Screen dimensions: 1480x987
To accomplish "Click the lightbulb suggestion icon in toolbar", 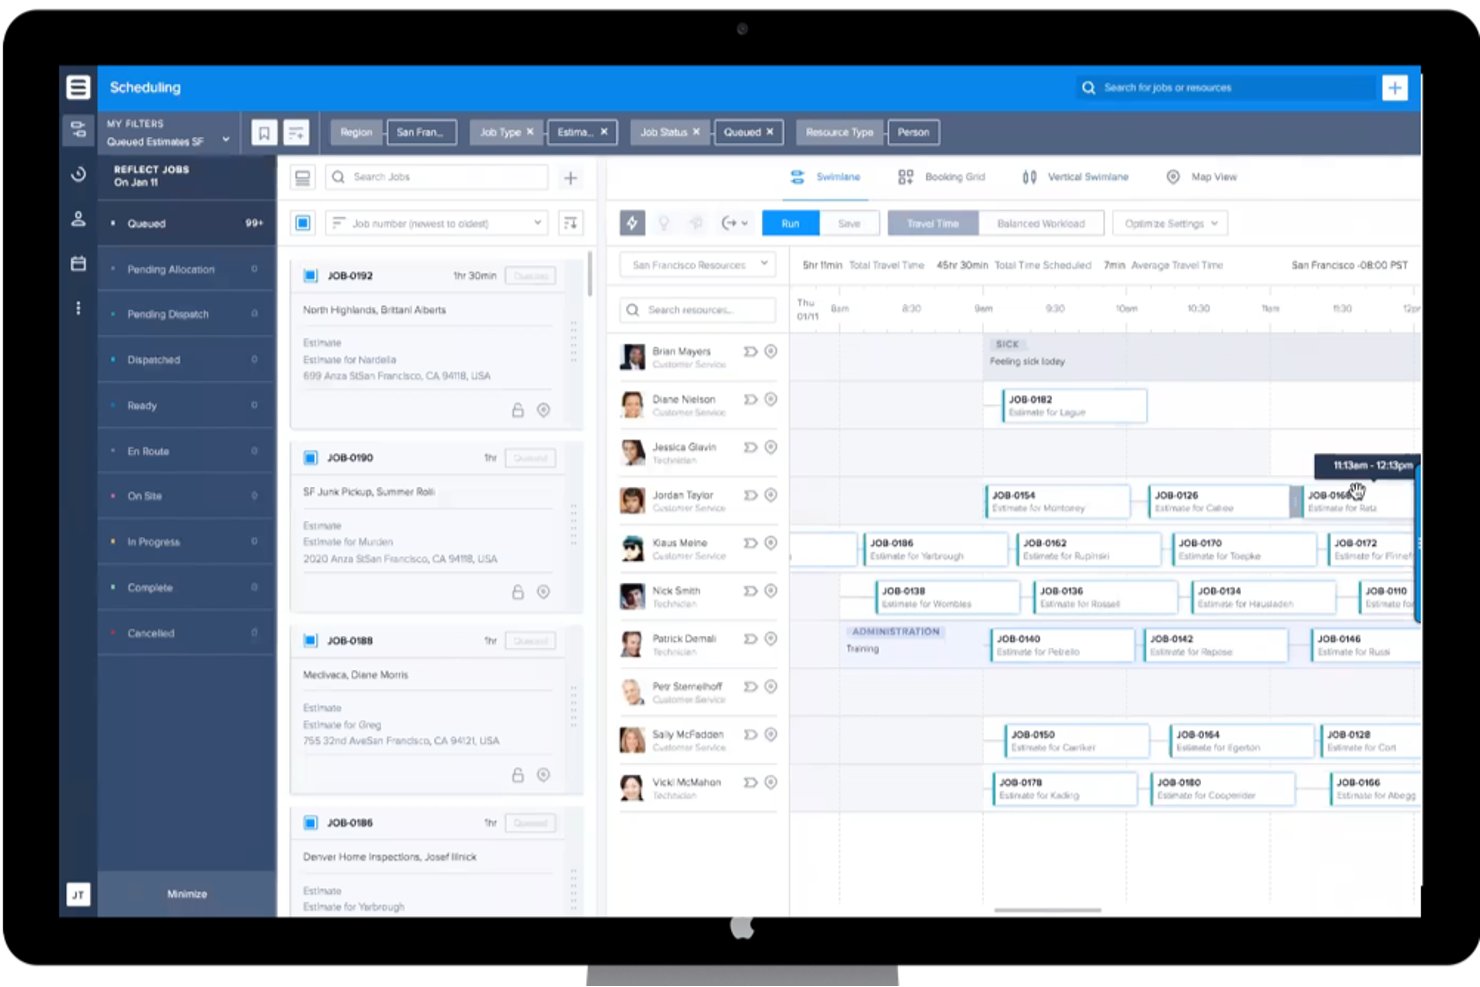I will tap(663, 223).
